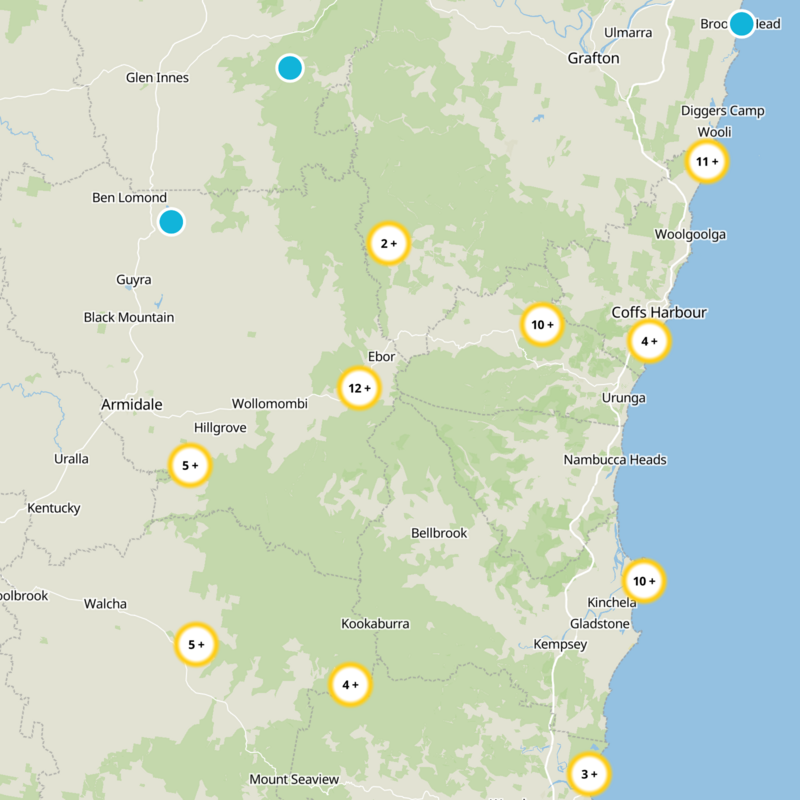Click the Wooli label
800x800 pixels.
(714, 132)
